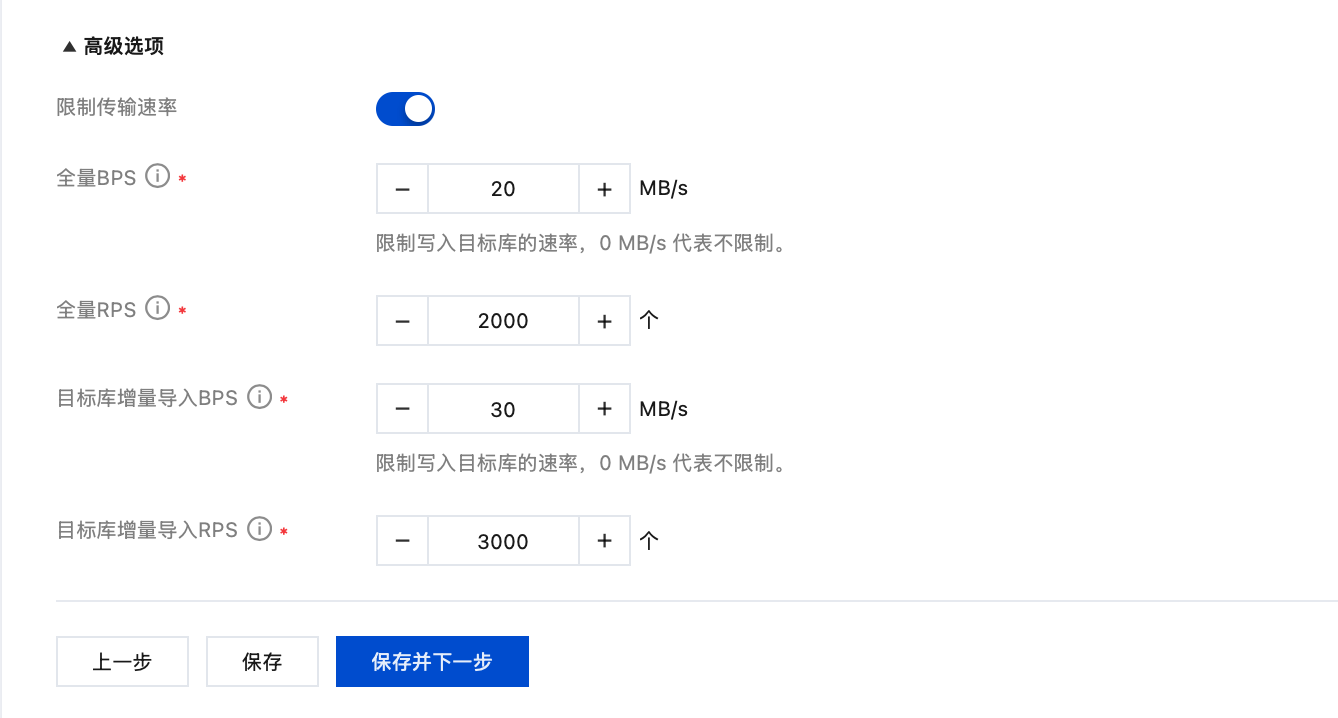Click the info icon beside 目标库增量导入RPS
The height and width of the screenshot is (718, 1338).
point(259,529)
